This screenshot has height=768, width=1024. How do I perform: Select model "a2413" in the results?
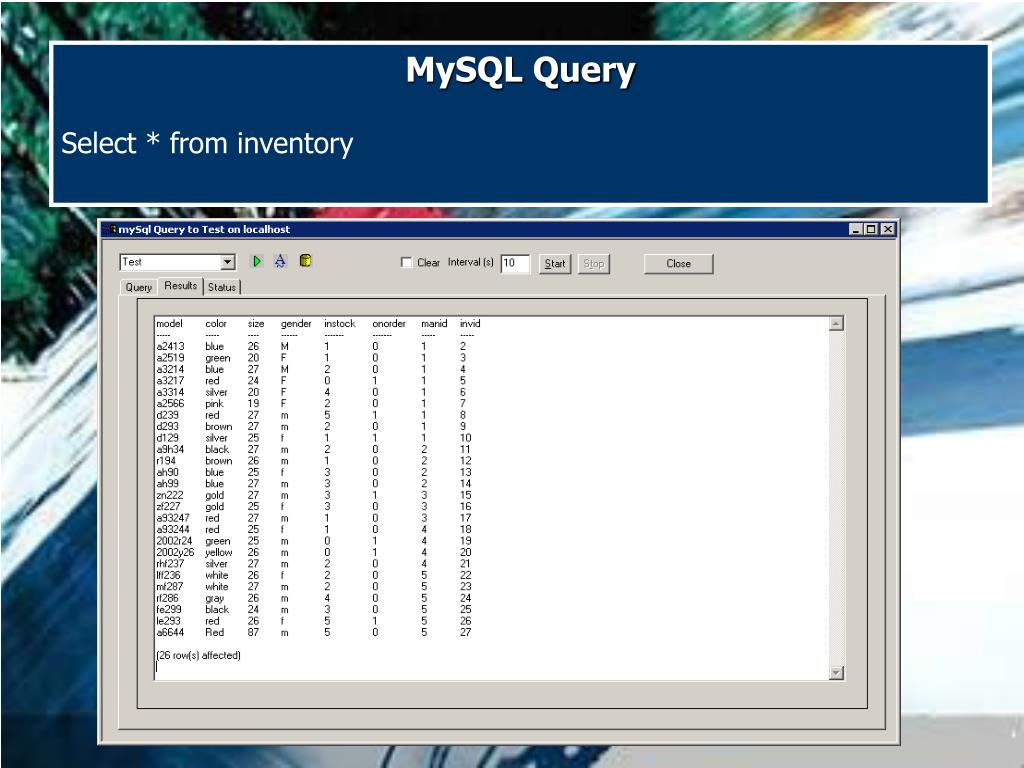pos(170,347)
